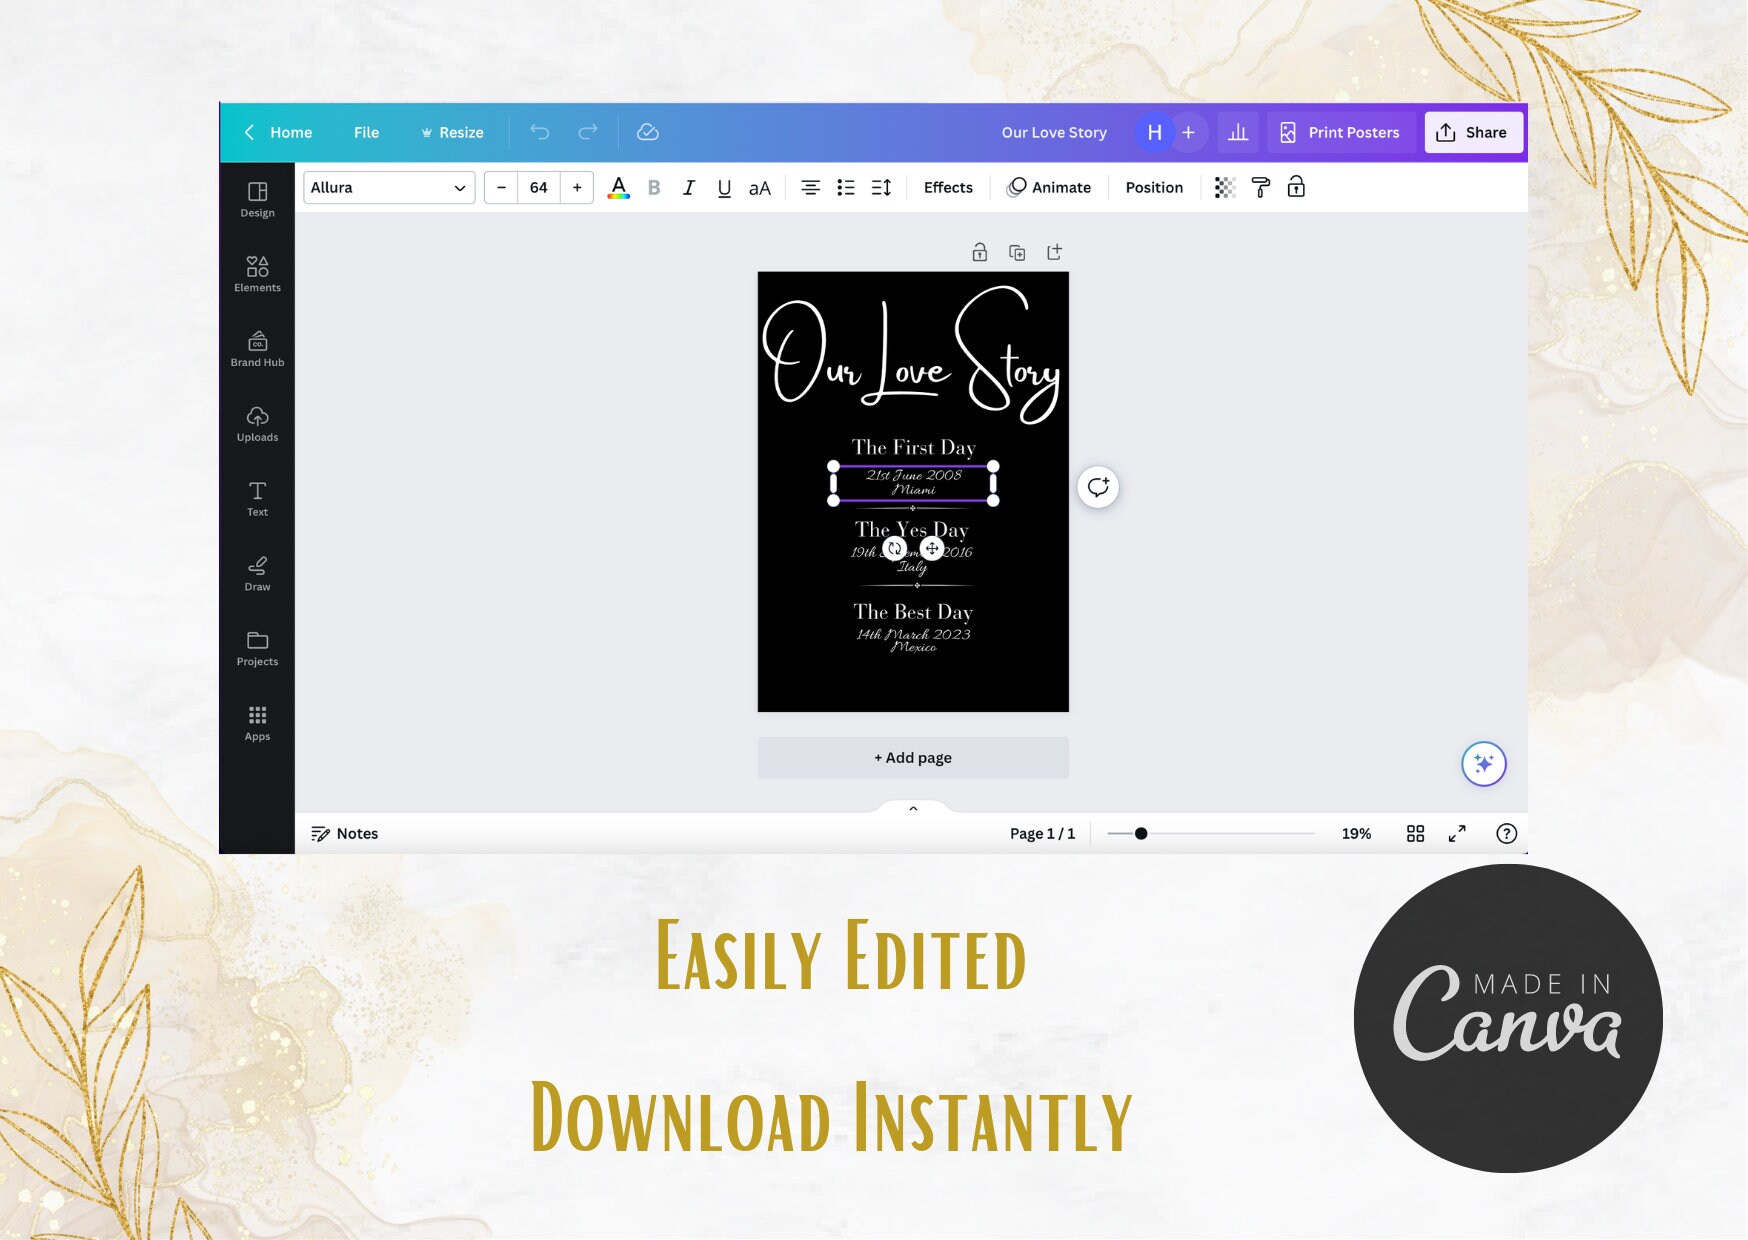
Task: Decrease font size with minus
Action: tap(501, 187)
